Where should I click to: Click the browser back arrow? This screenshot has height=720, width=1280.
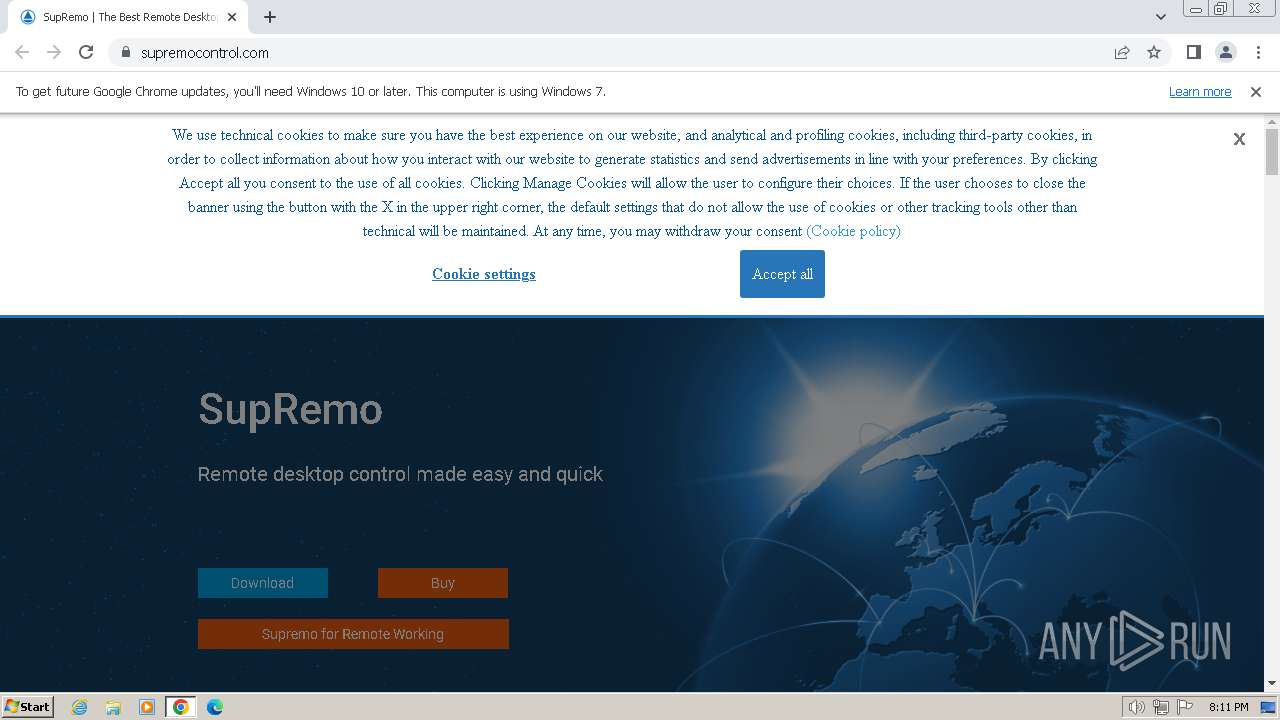[x=22, y=53]
